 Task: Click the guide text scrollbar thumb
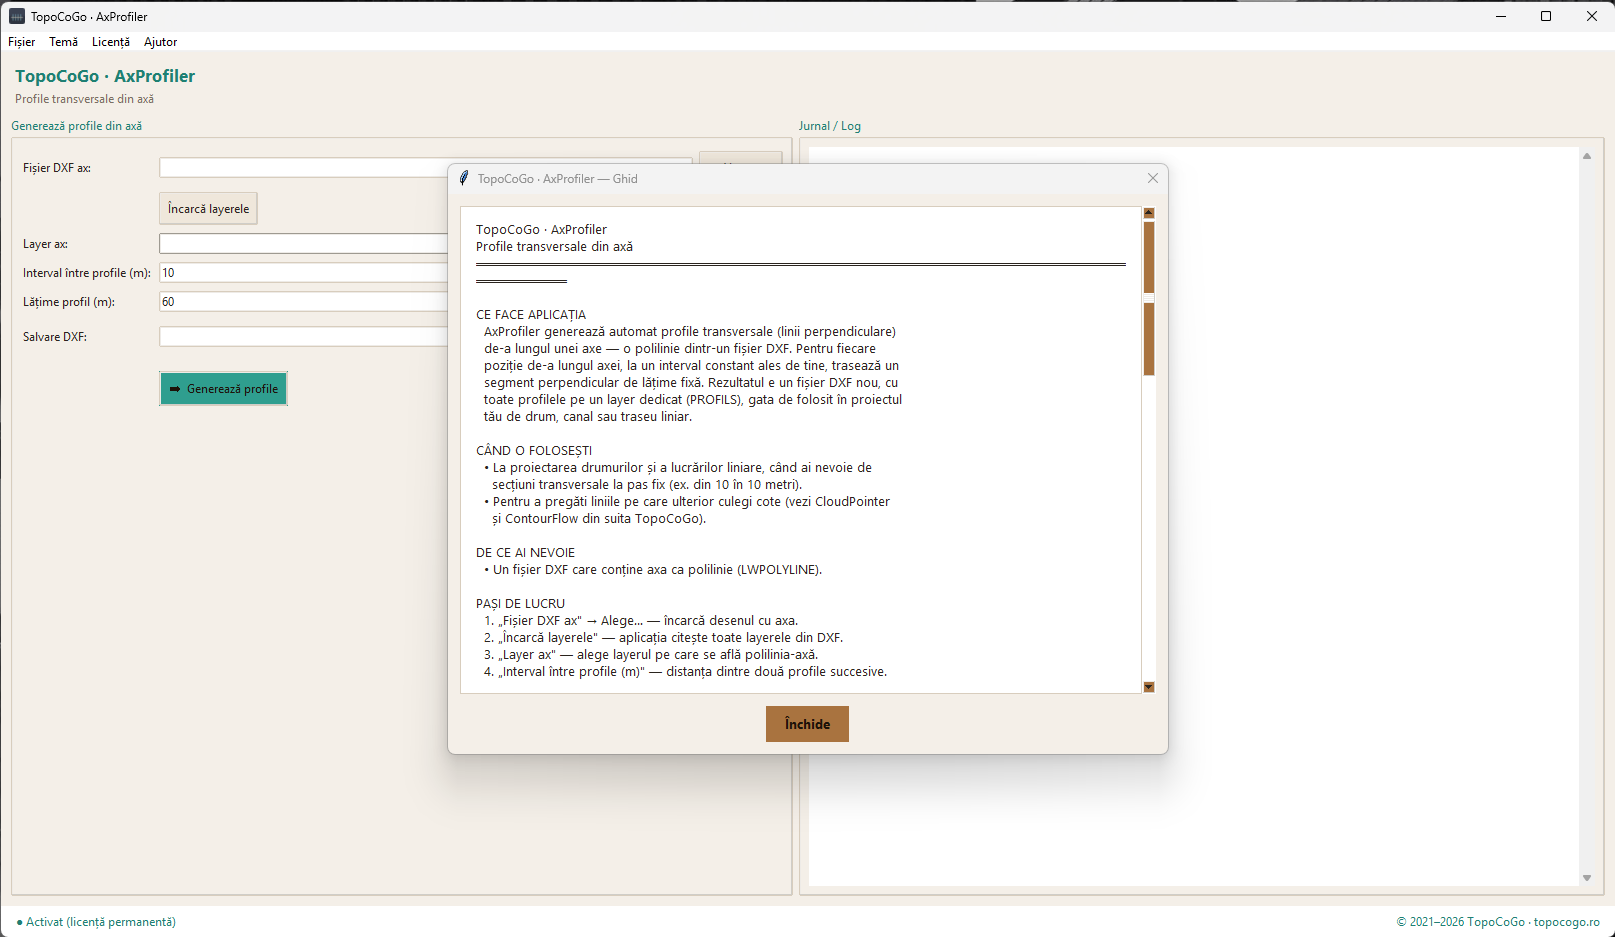(x=1149, y=298)
